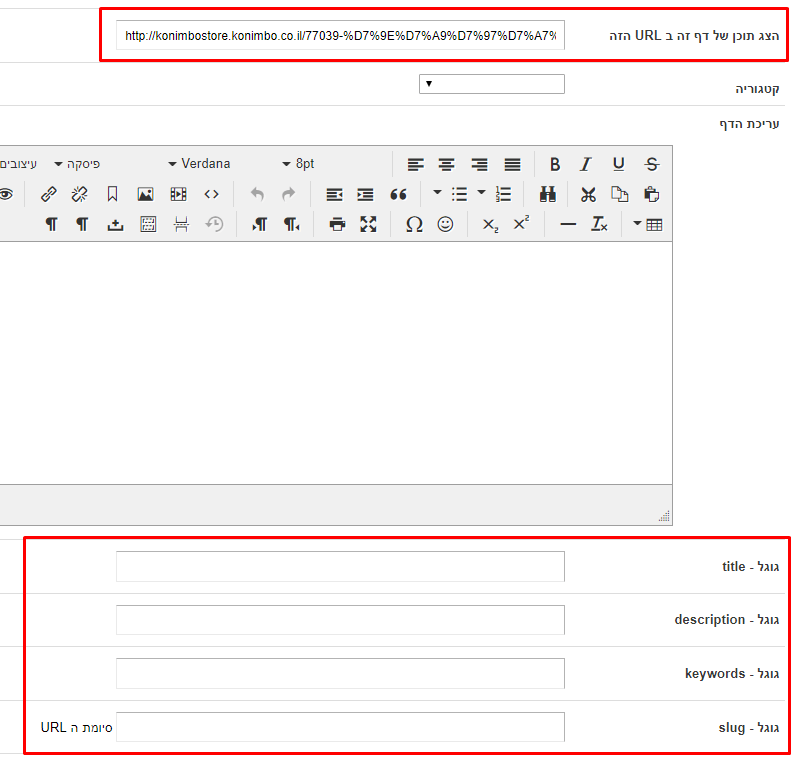Viewport: 811px width, 770px height.
Task: Click the Google title input field
Action: pos(340,567)
